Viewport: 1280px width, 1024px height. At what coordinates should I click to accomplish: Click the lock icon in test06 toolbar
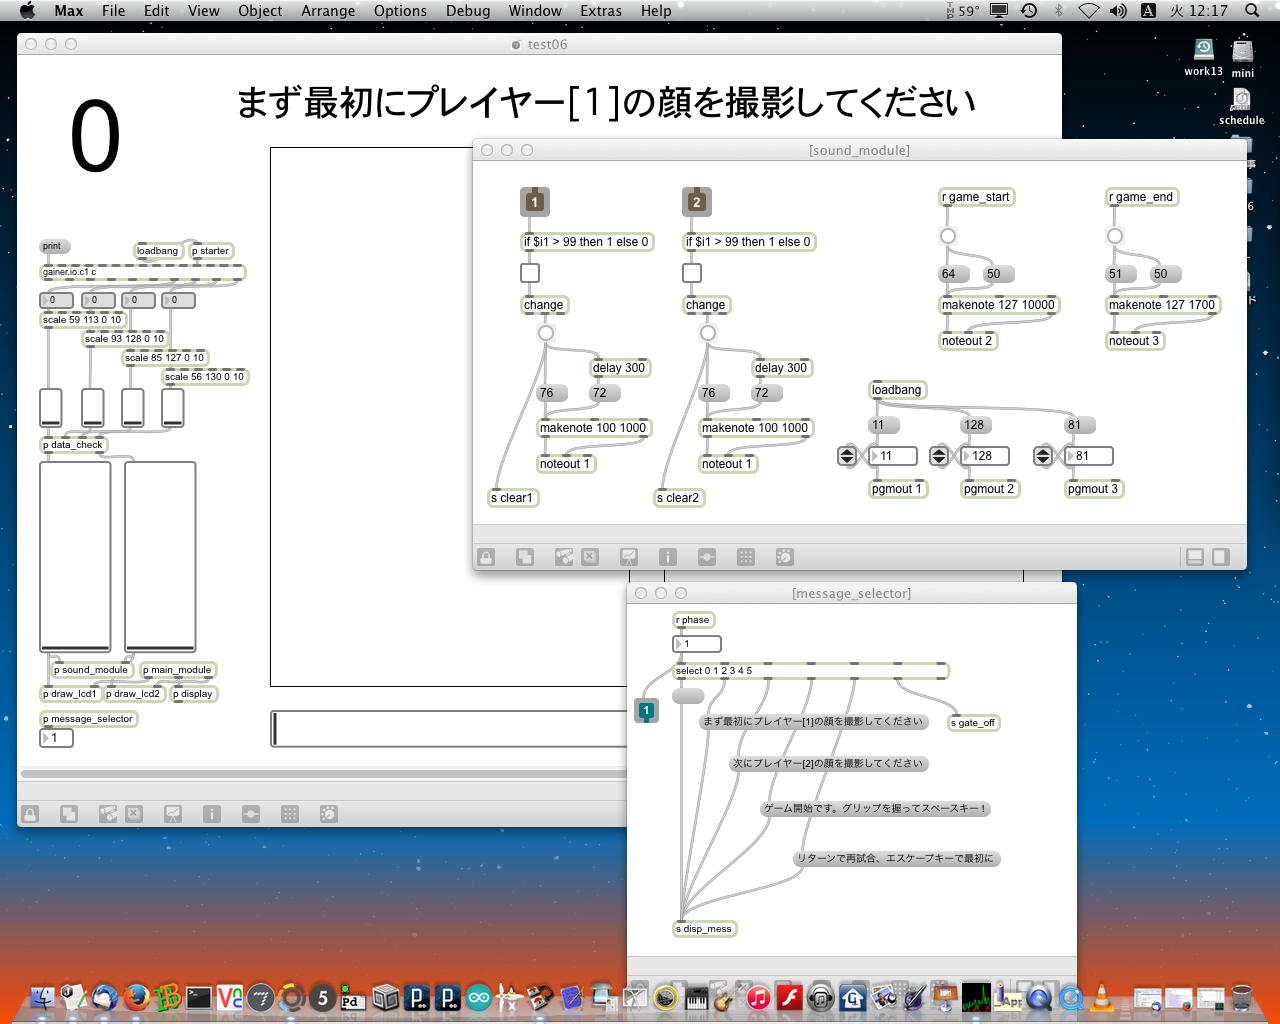30,814
